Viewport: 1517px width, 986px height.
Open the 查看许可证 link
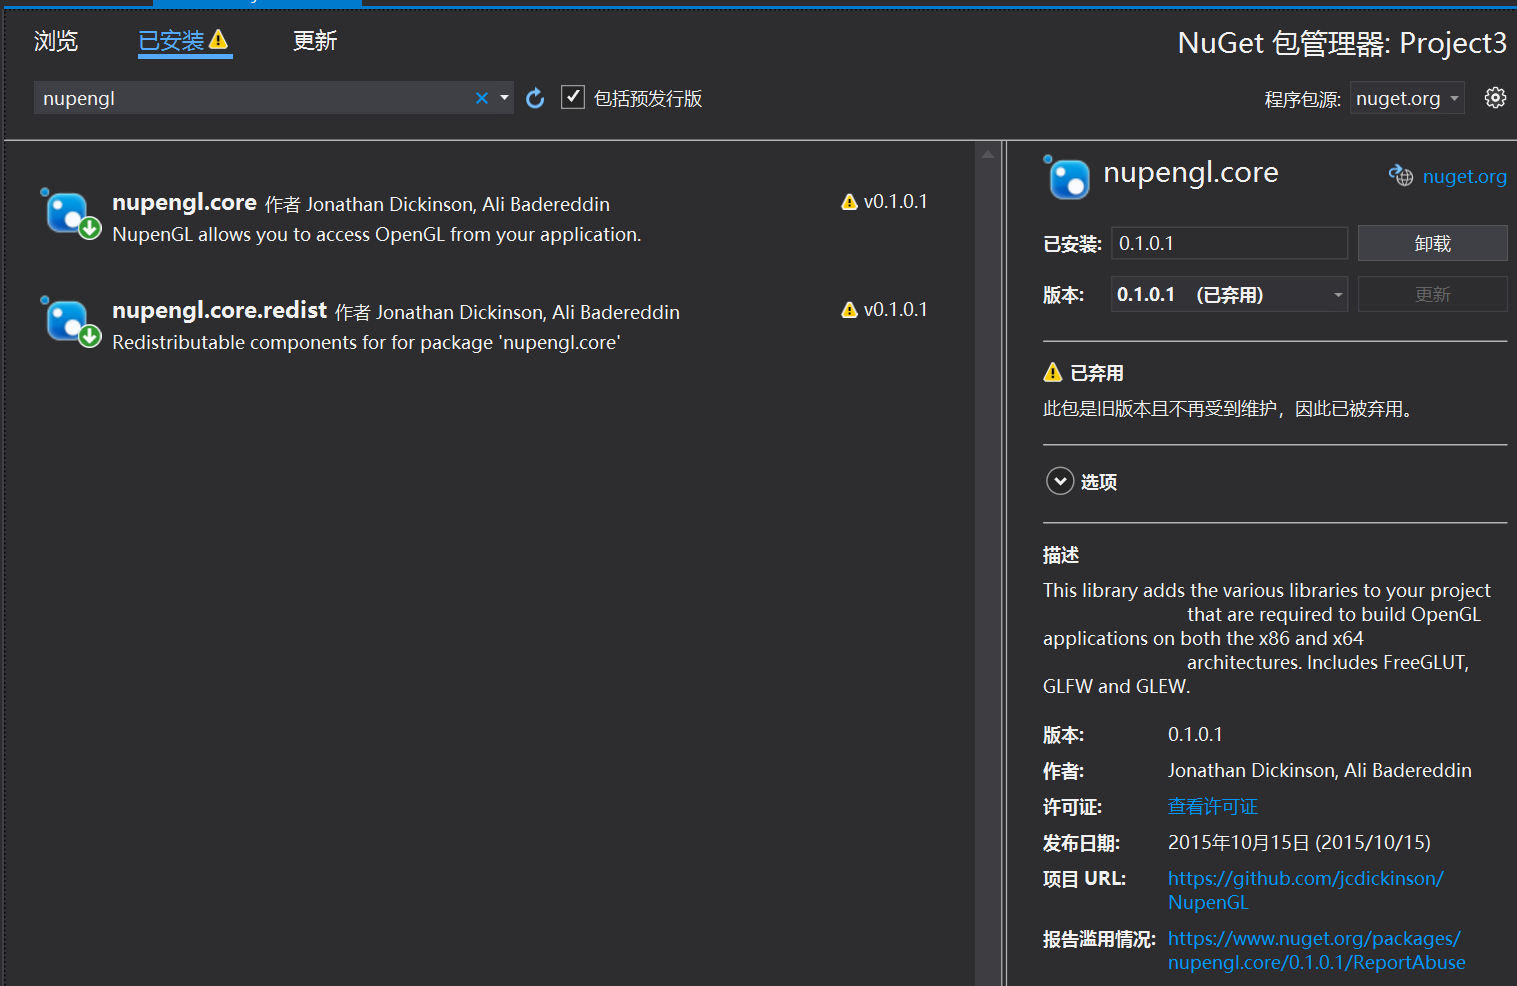[1212, 806]
